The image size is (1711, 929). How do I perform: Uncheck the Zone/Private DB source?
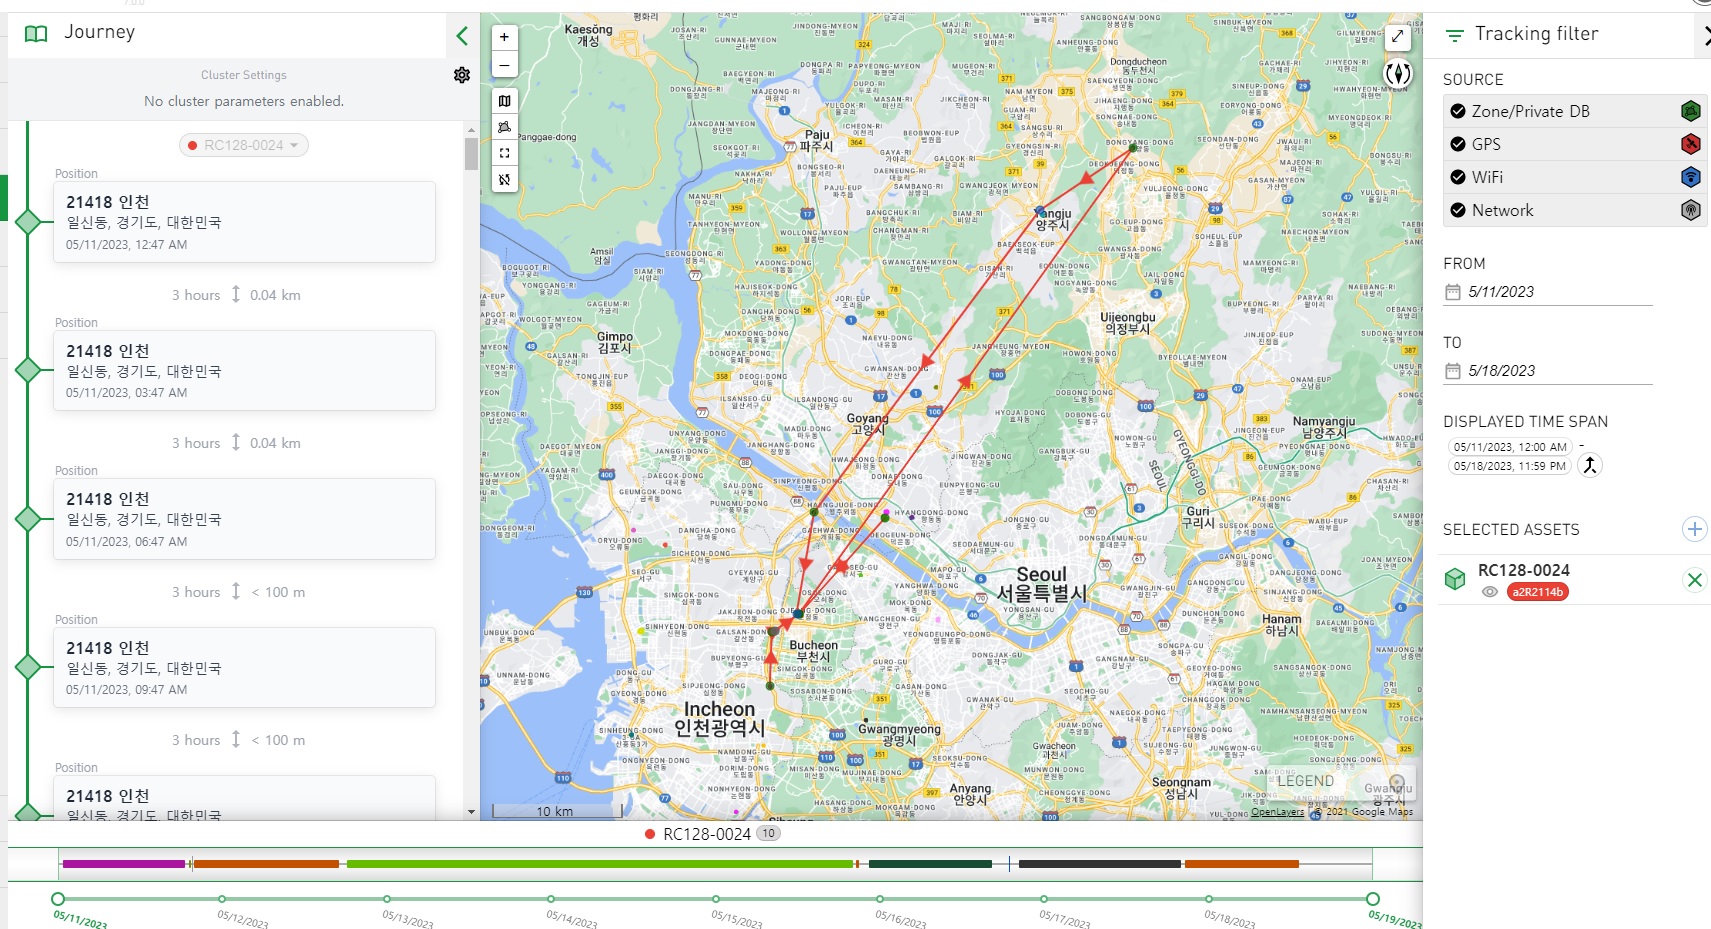(x=1458, y=111)
